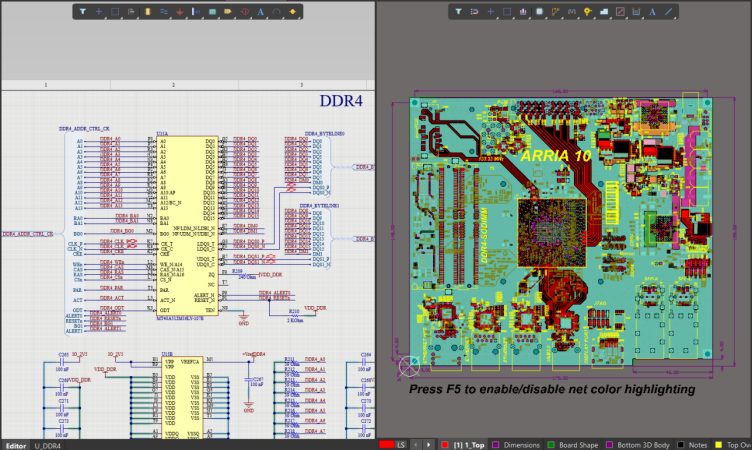Click the selection filter in schematic toolbar
Screen dimensions: 753x450
click(83, 12)
